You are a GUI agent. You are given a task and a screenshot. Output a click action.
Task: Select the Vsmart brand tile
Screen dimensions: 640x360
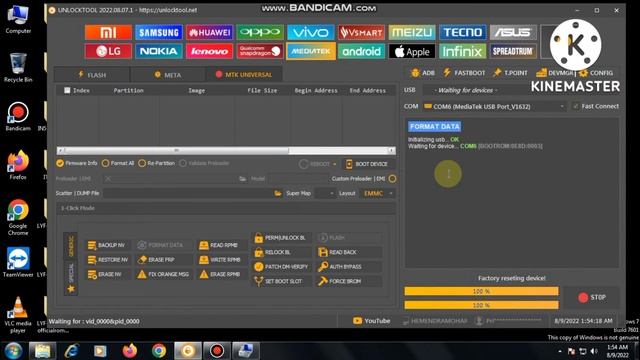(361, 32)
